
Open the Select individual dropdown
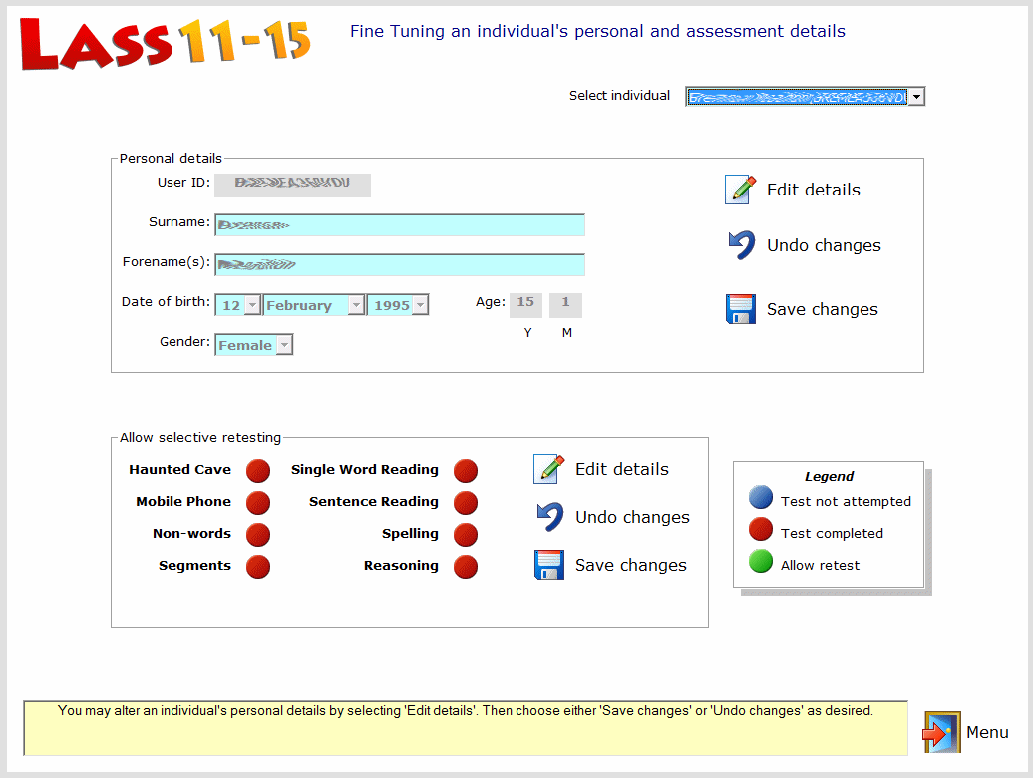pos(916,97)
